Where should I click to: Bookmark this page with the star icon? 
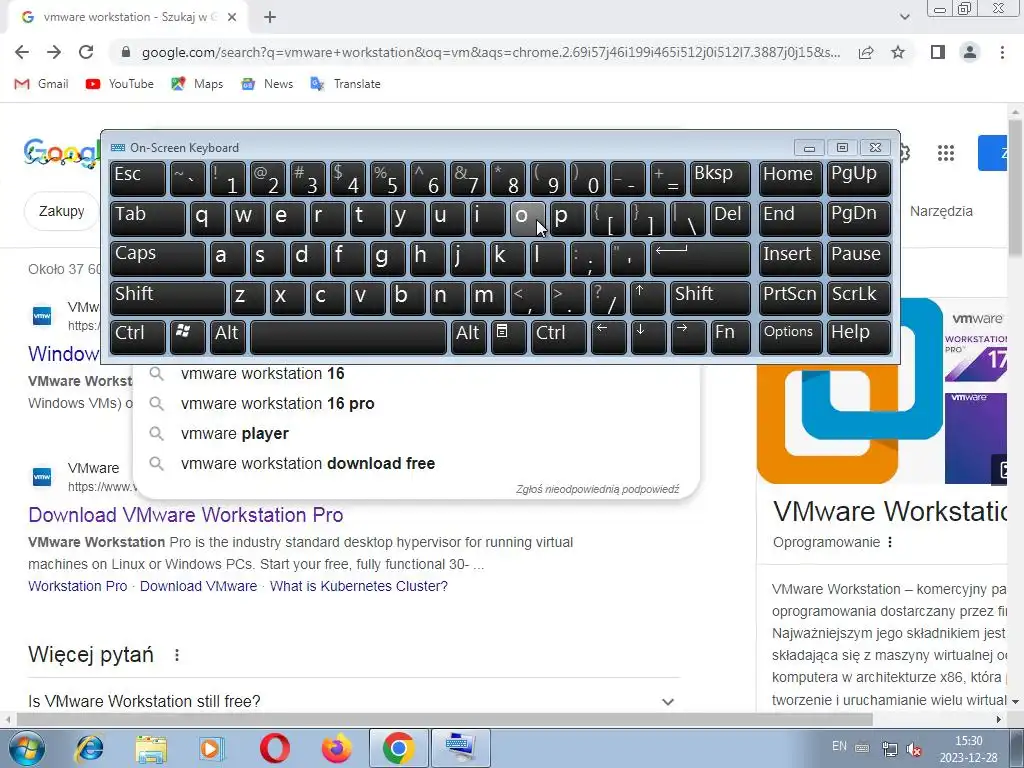click(x=898, y=52)
